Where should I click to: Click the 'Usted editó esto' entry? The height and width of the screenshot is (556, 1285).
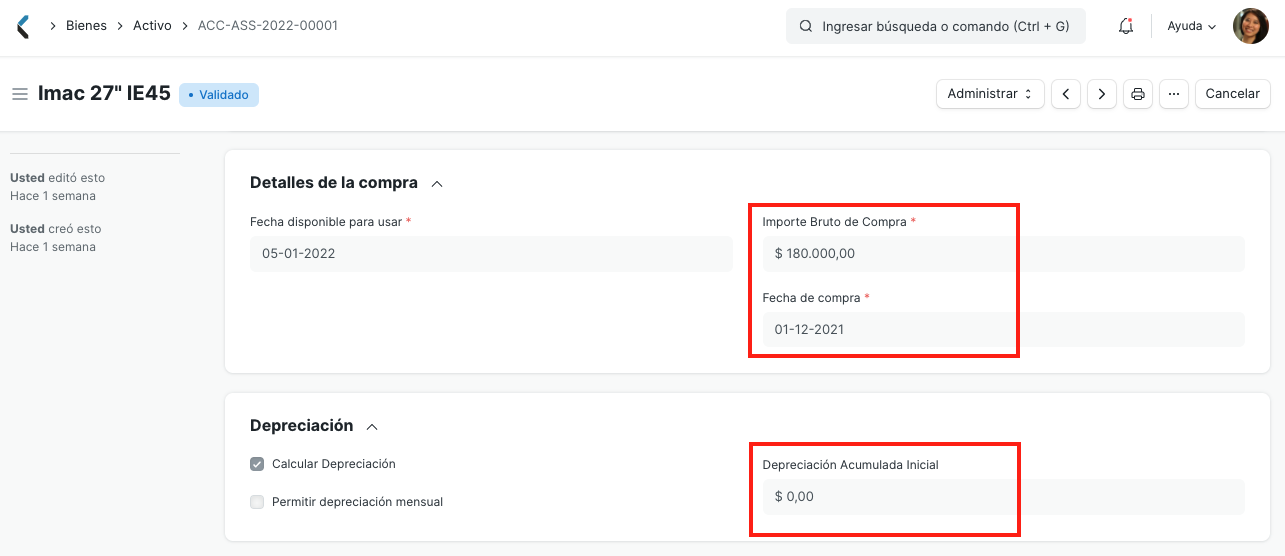coord(57,178)
